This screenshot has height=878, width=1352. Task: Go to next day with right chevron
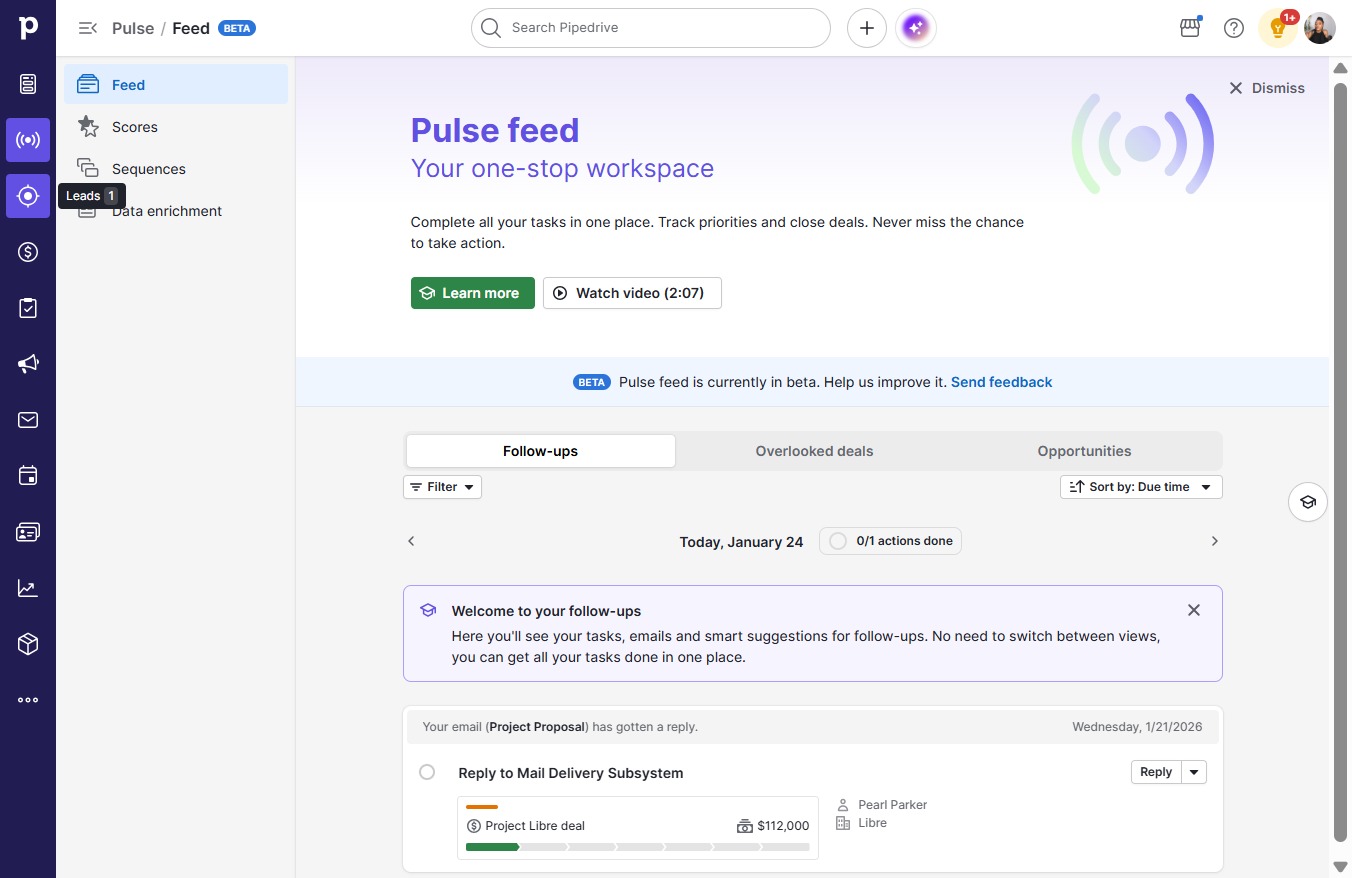(1215, 541)
